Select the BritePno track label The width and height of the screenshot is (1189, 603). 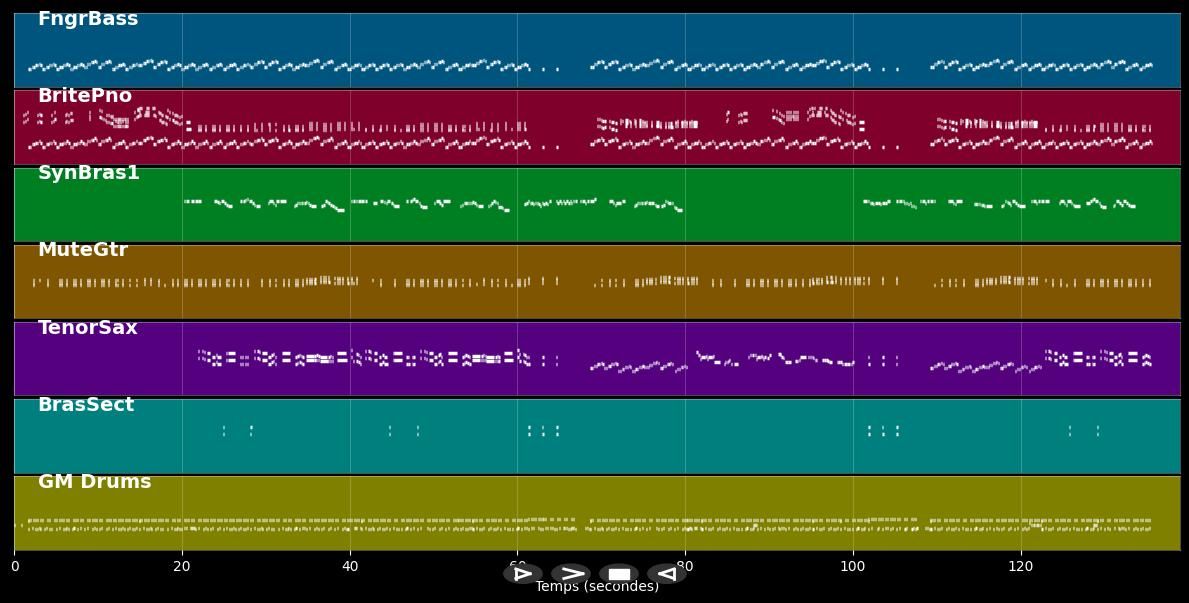(x=85, y=96)
